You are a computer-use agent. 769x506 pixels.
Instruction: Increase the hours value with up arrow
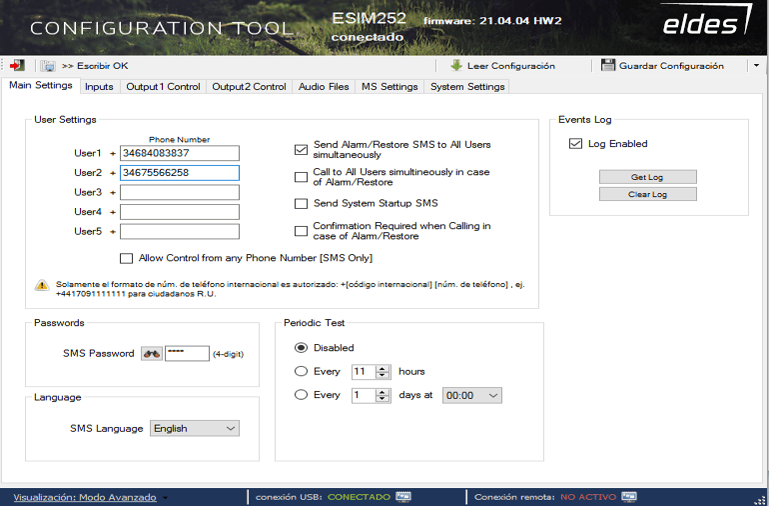[383, 368]
